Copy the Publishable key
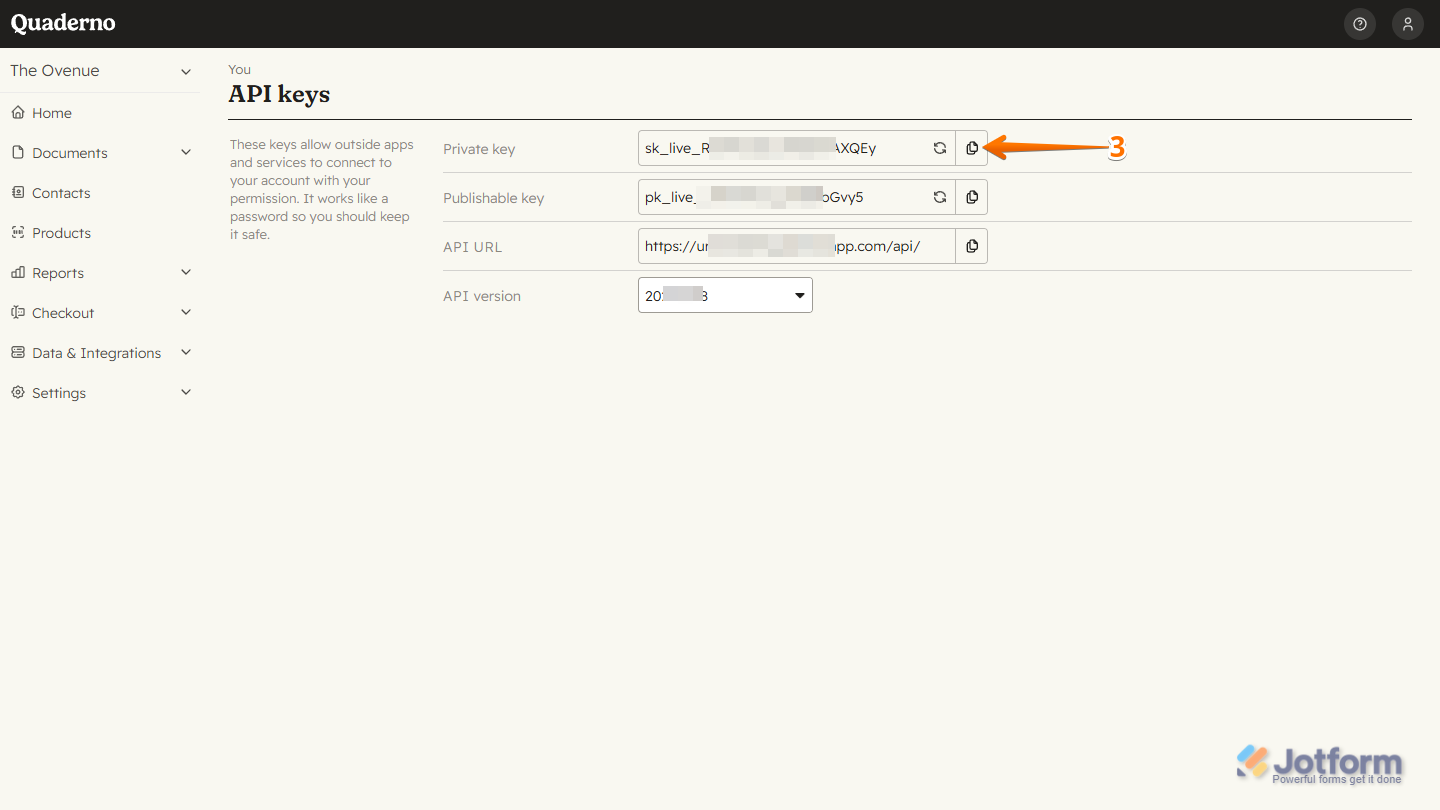The image size is (1440, 810). [x=971, y=196]
